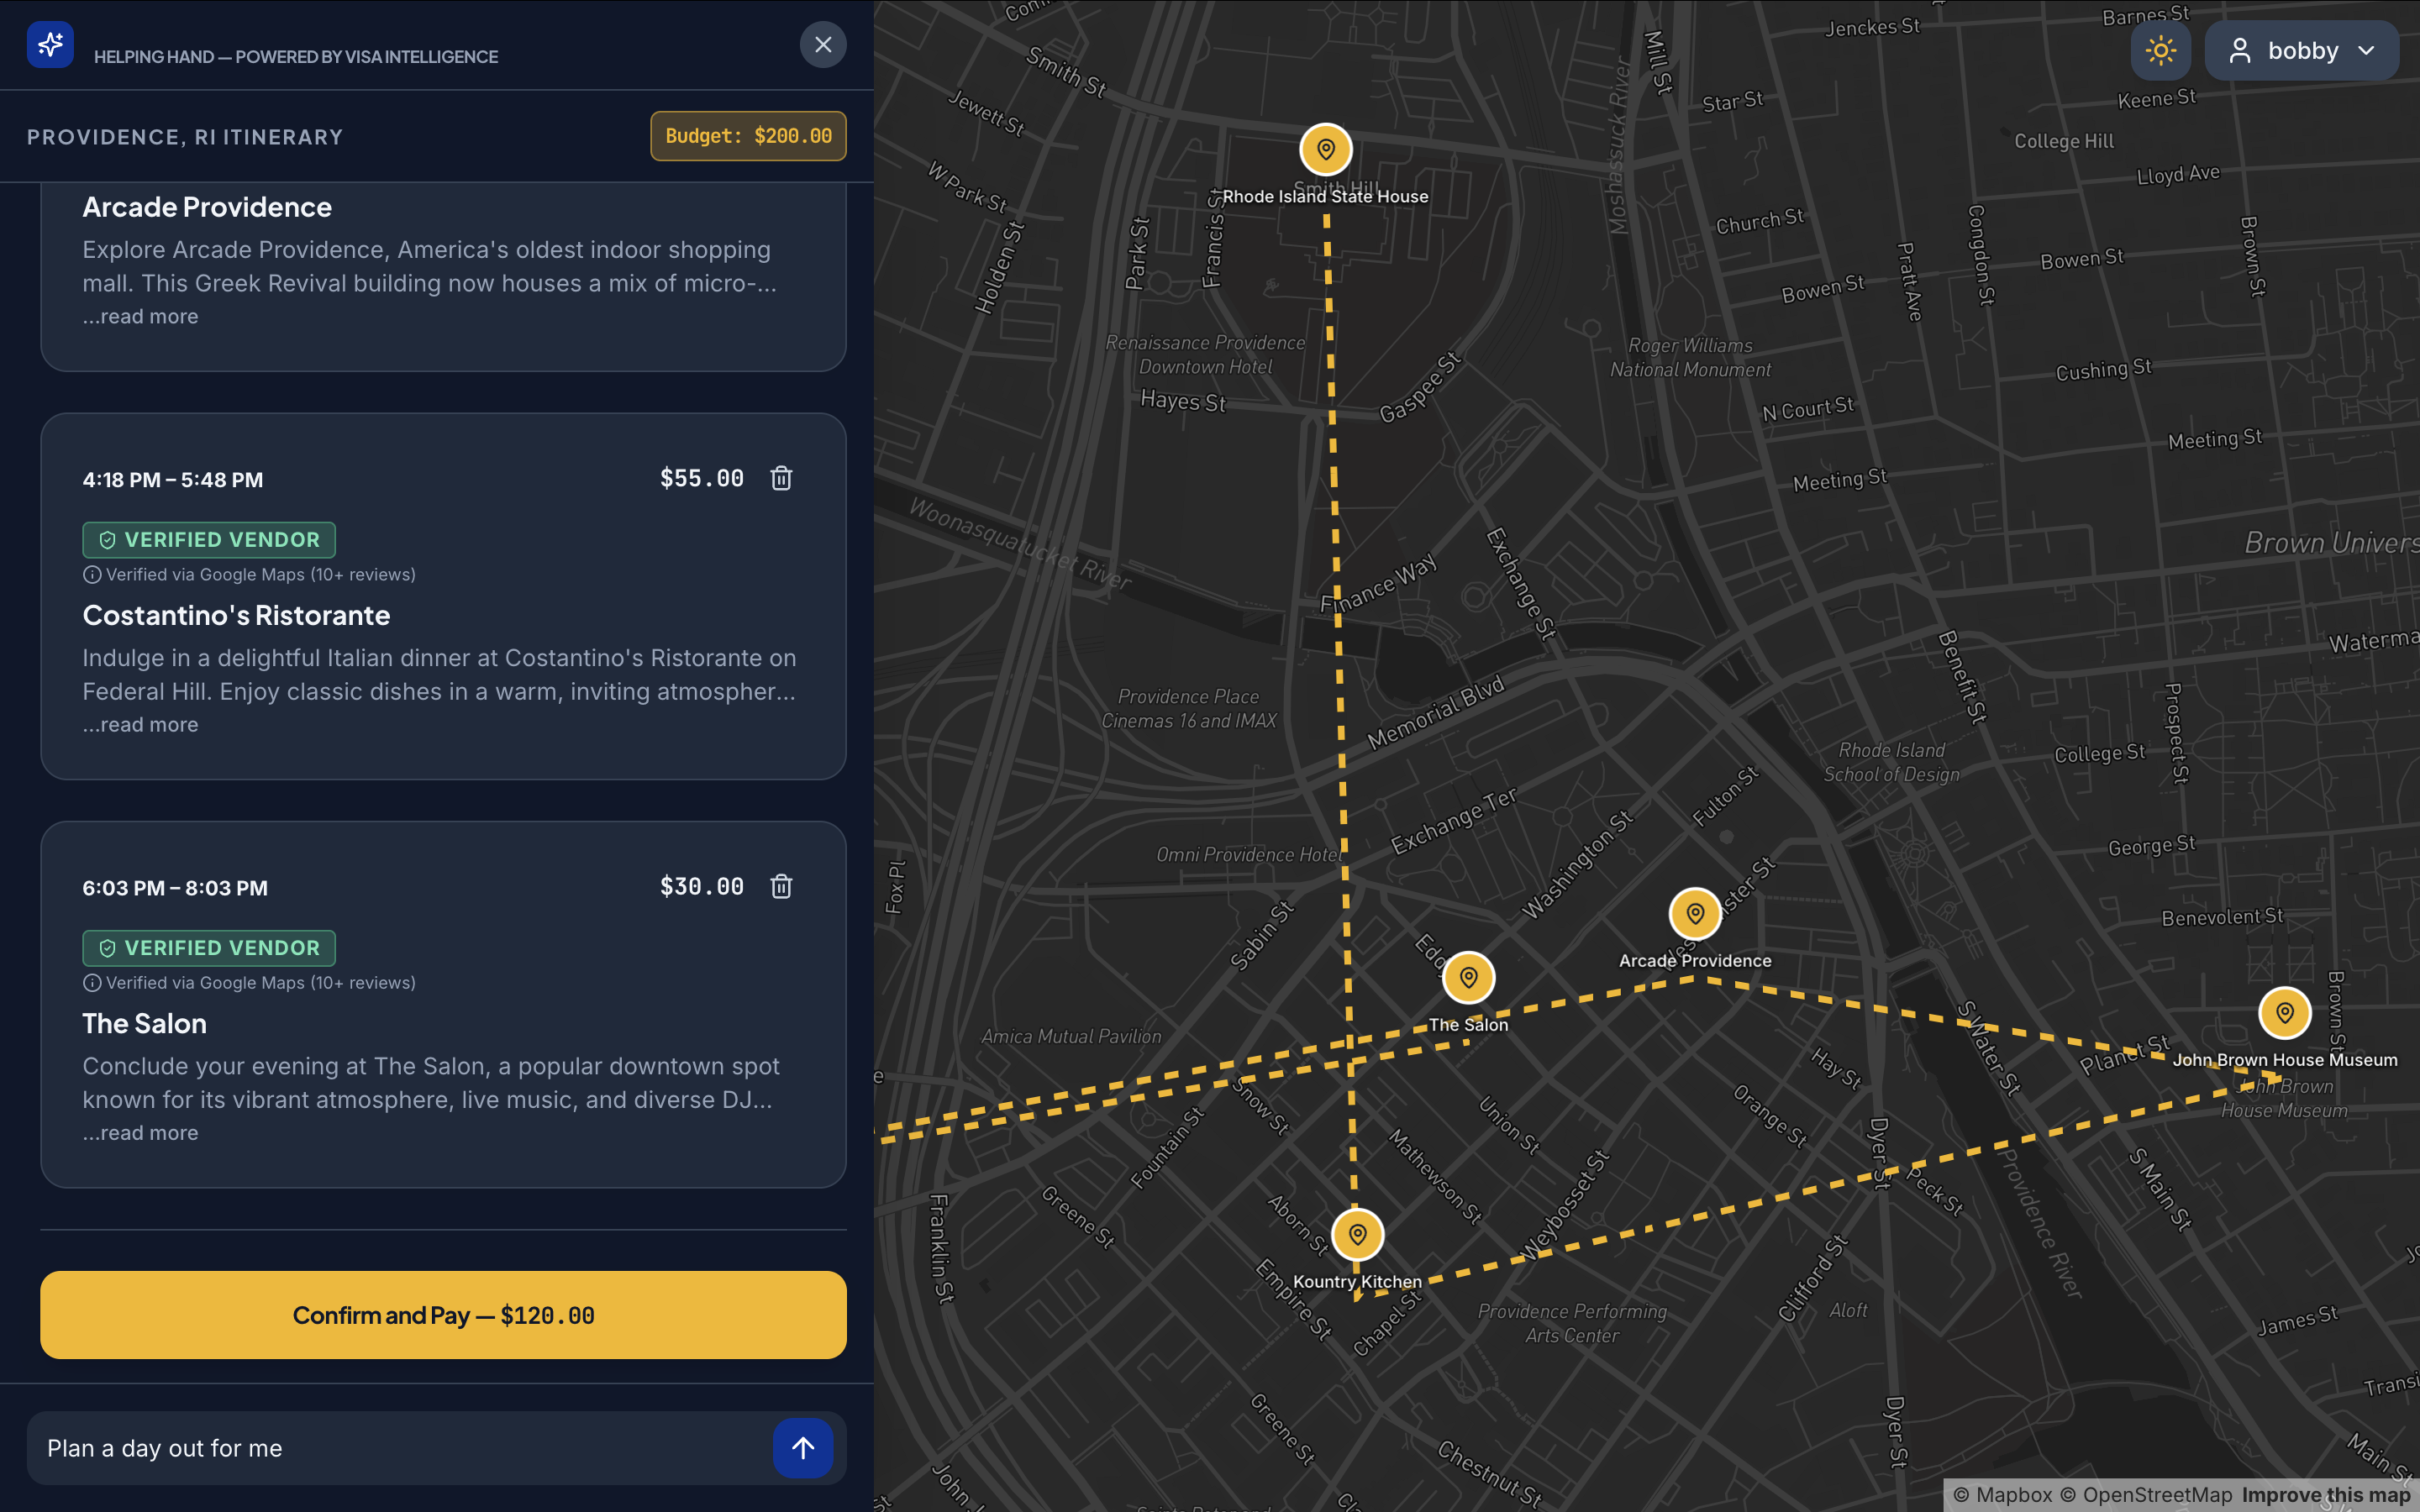
Task: Expand The Salon description via read more
Action: (x=140, y=1133)
